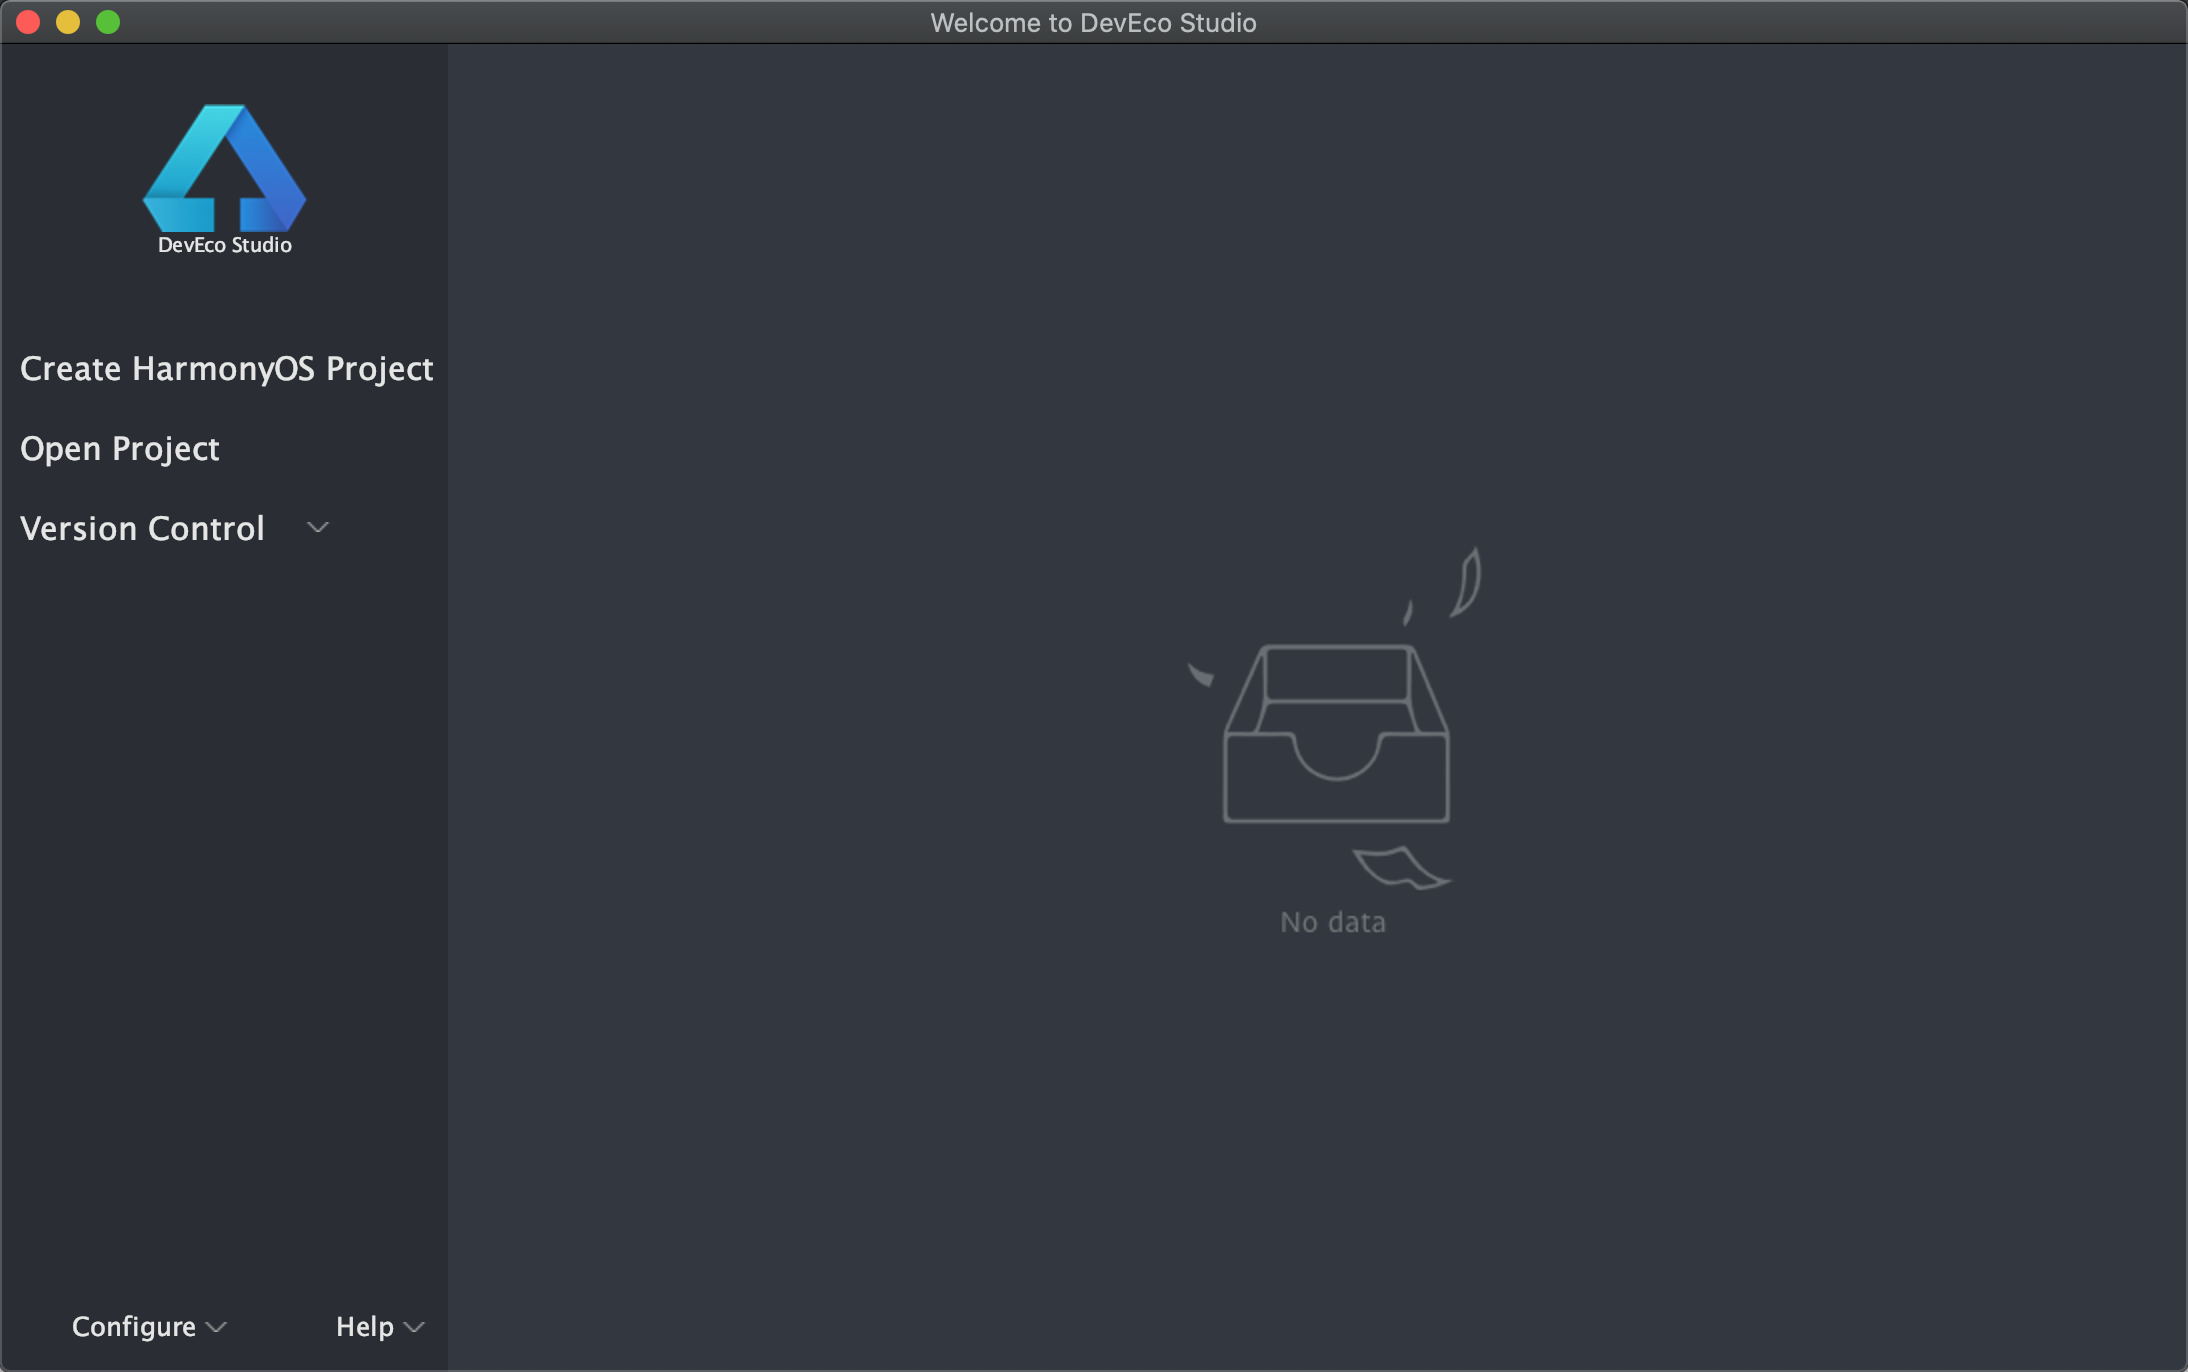Minimize the window using yellow button
The height and width of the screenshot is (1372, 2188).
pos(68,22)
